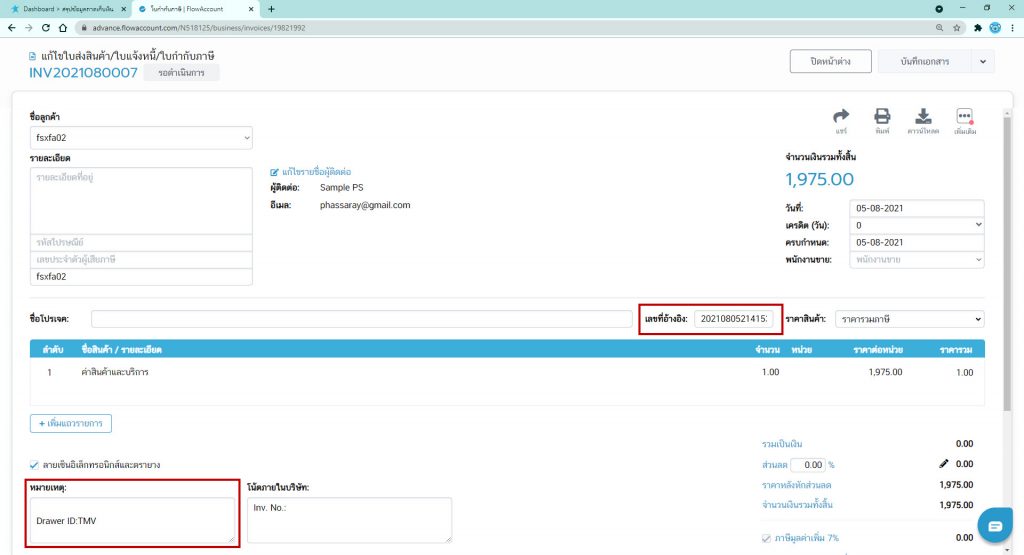Click the reference number input field
This screenshot has height=555, width=1024.
(734, 319)
